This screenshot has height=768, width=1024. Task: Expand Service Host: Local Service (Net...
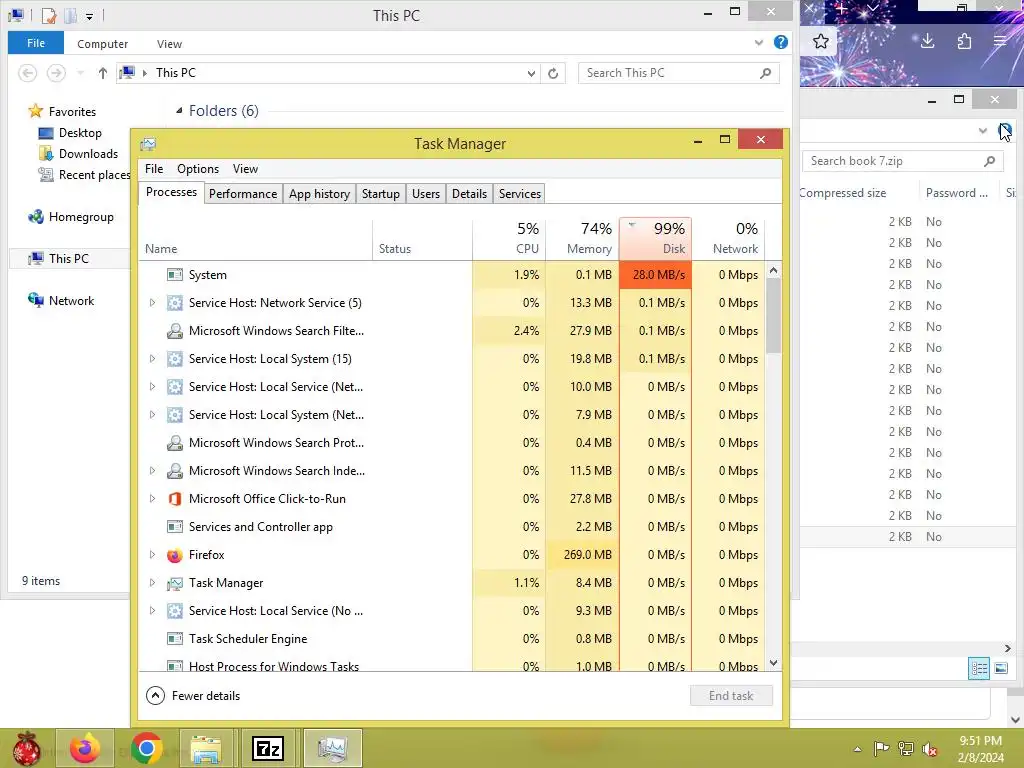point(152,387)
